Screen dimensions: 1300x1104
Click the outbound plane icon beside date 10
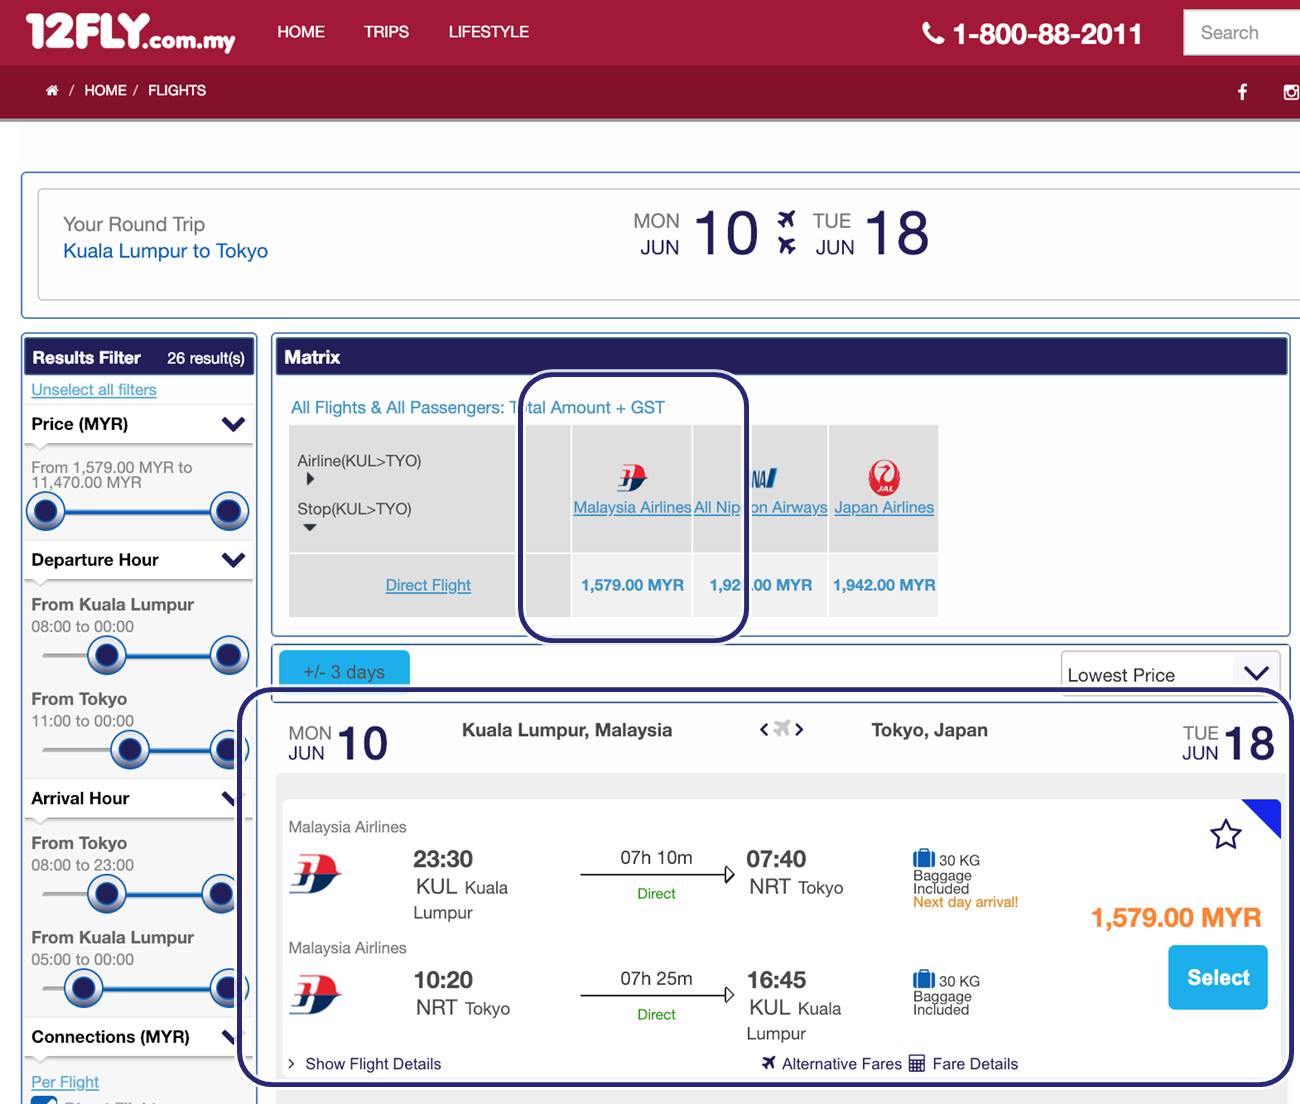[x=787, y=219]
